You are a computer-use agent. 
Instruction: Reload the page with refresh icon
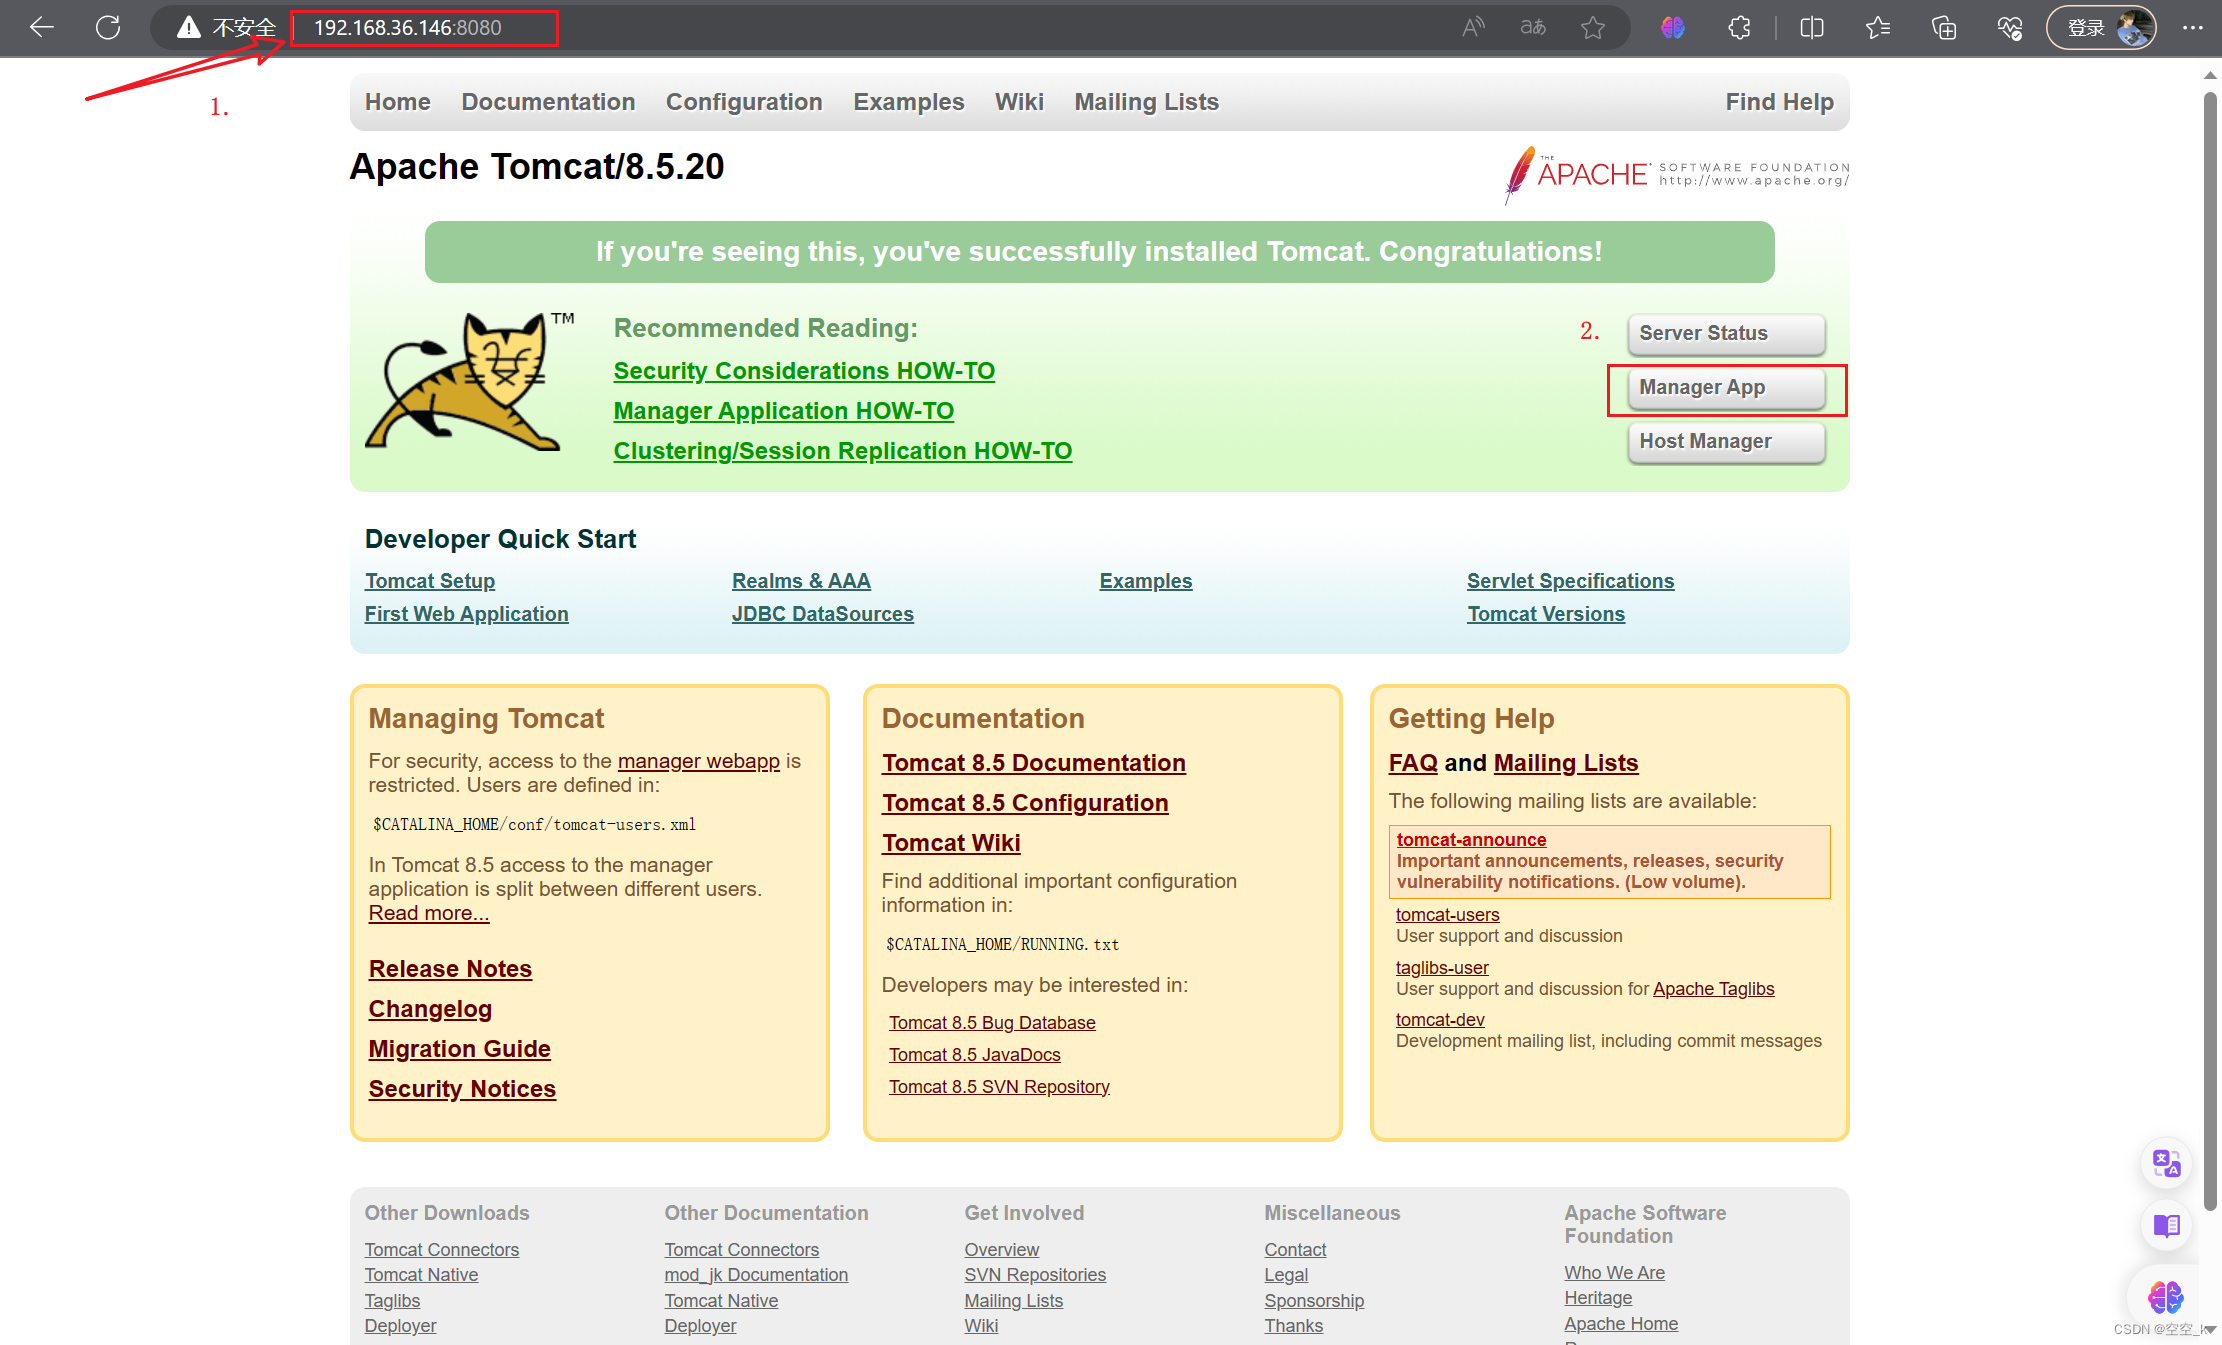(x=108, y=27)
